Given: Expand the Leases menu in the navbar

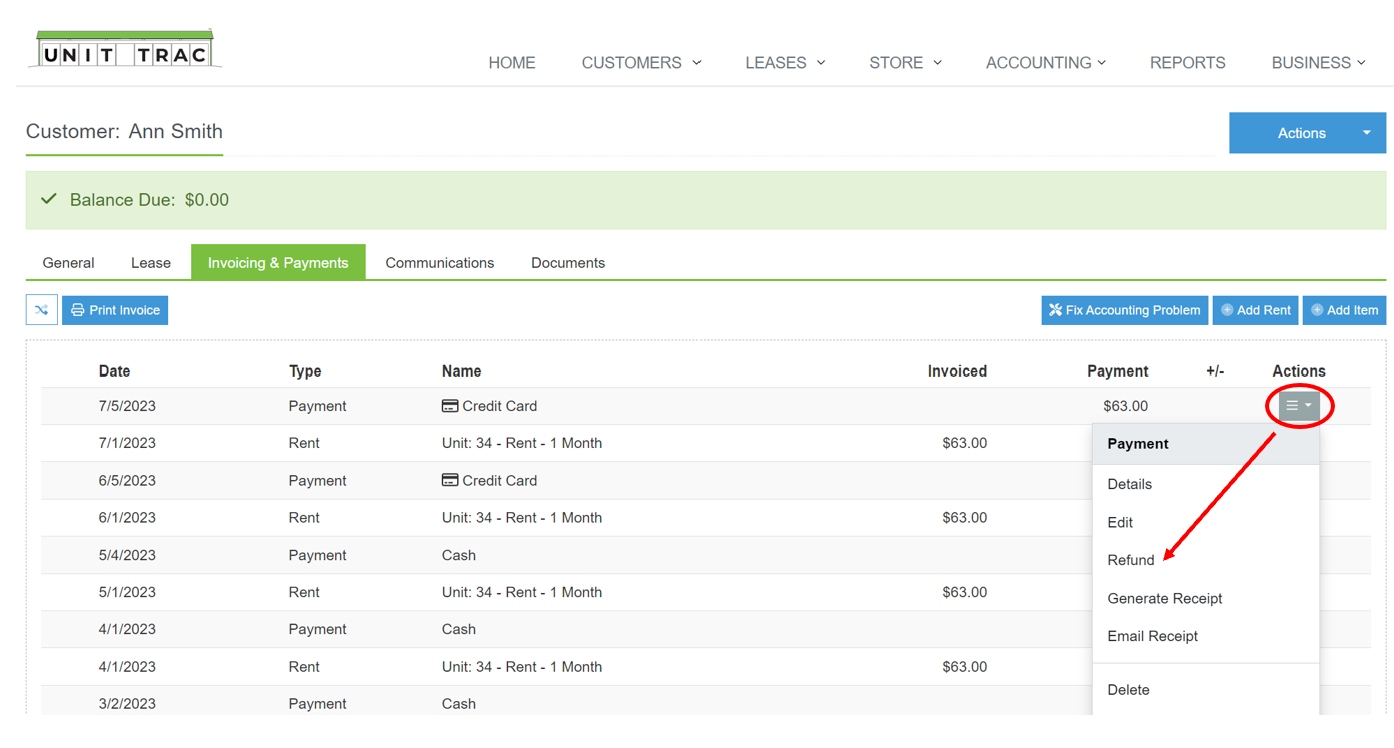Looking at the screenshot, I should click(x=785, y=63).
